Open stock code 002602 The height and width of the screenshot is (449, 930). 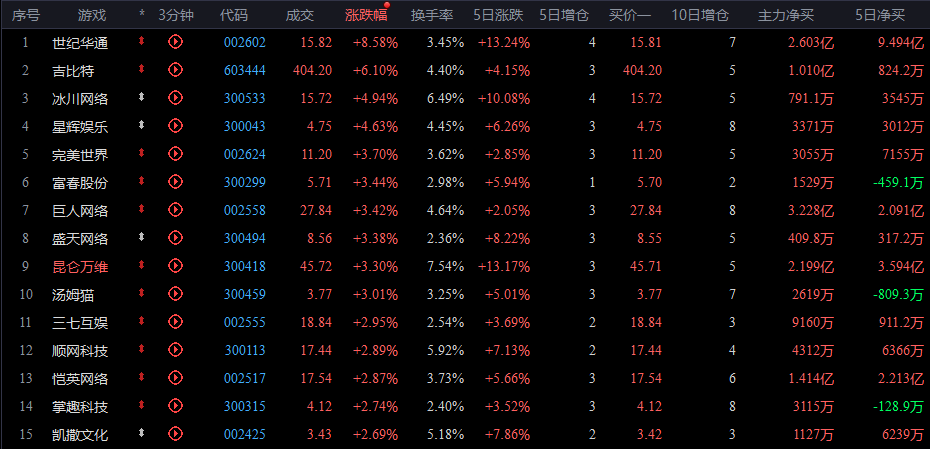point(245,42)
